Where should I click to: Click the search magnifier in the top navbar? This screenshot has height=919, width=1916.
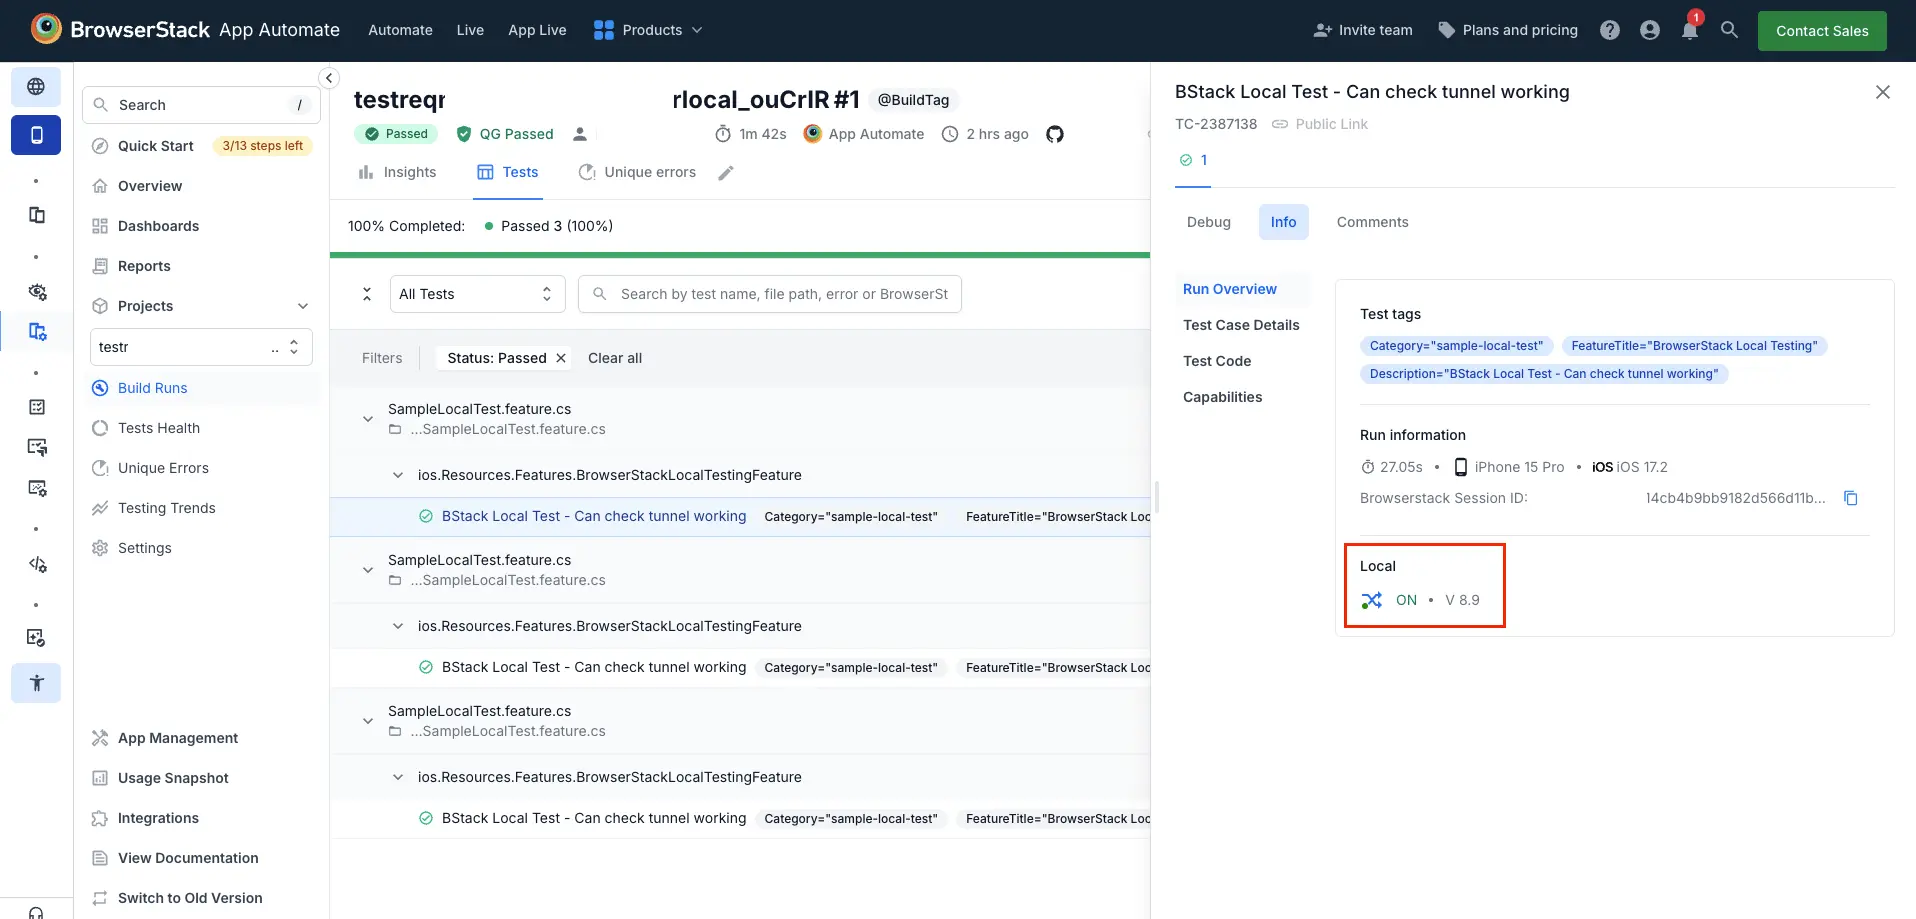click(x=1730, y=30)
